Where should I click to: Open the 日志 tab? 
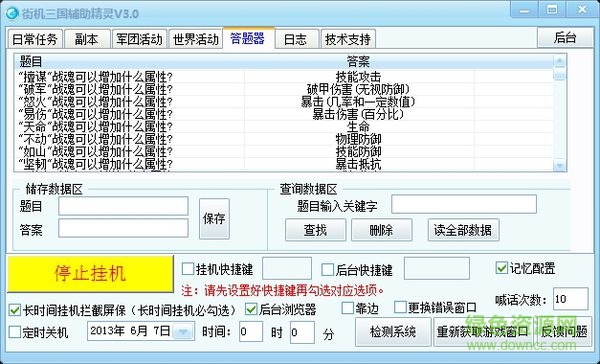click(x=296, y=39)
